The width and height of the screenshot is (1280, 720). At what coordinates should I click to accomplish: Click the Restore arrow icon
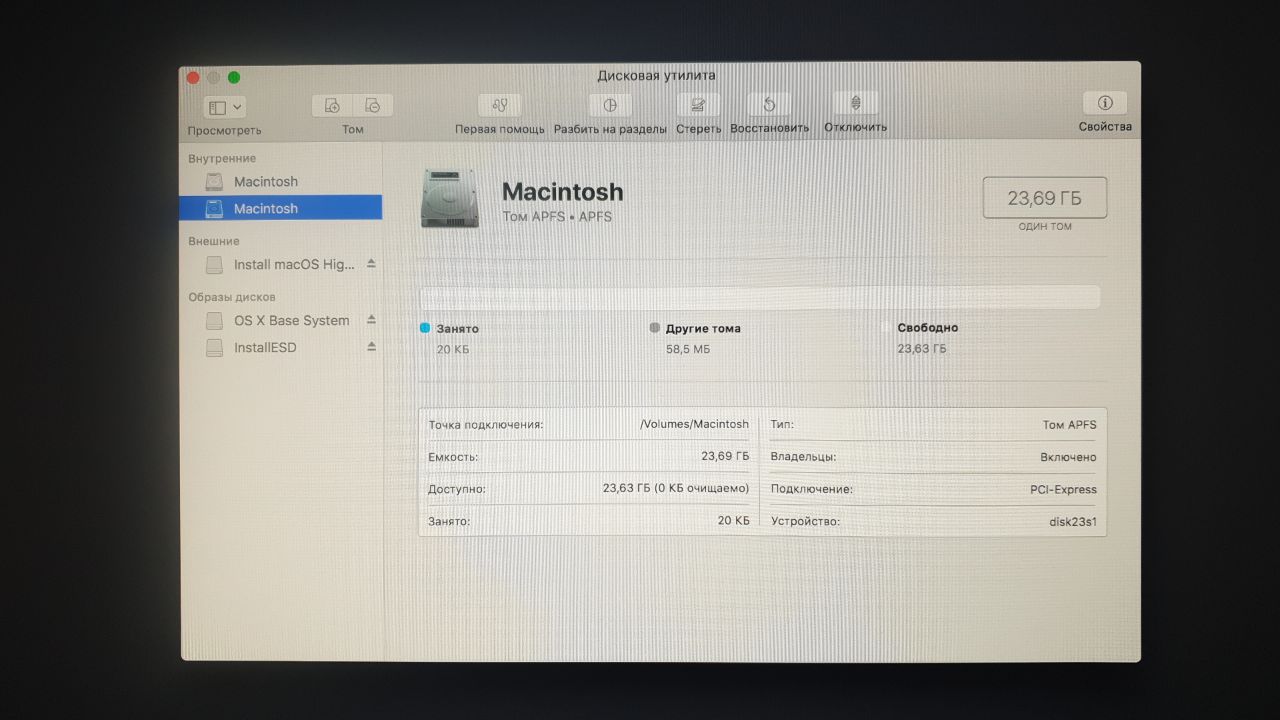pos(769,104)
